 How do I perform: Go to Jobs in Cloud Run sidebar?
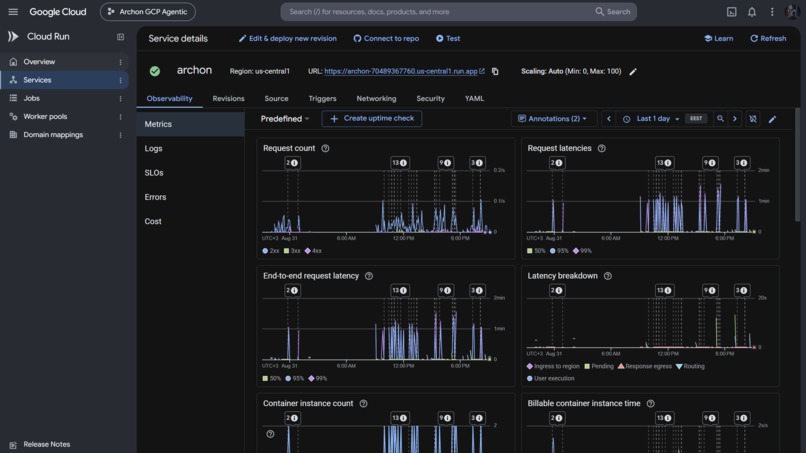pos(64,98)
